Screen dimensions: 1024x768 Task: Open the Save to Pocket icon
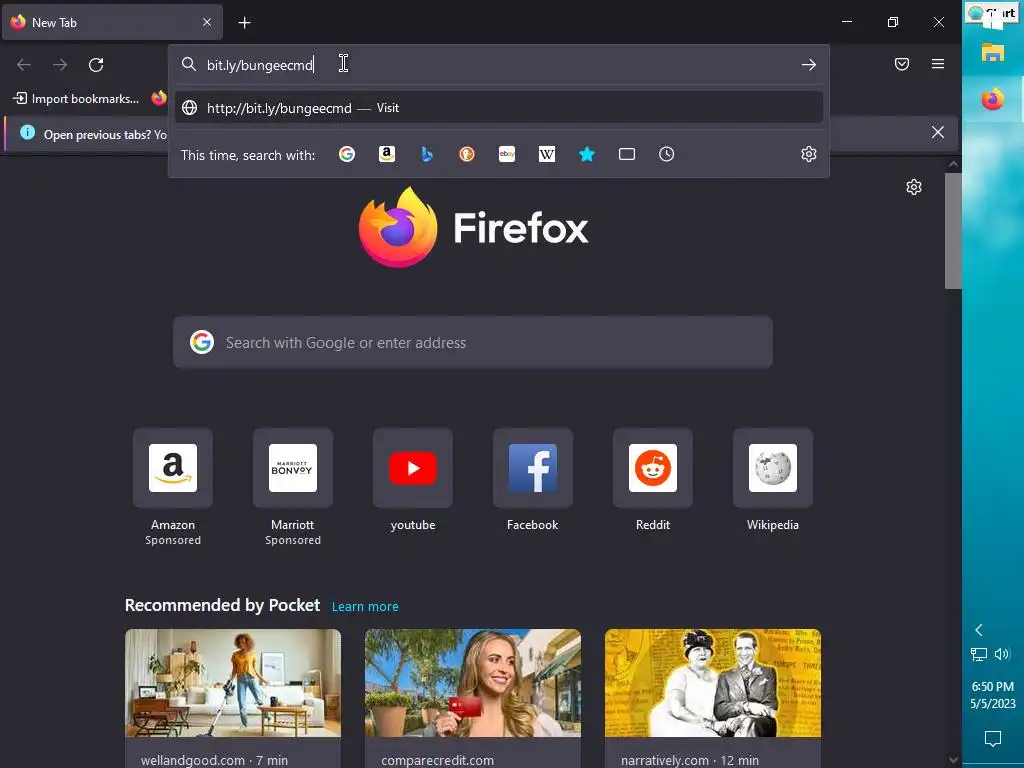(902, 64)
